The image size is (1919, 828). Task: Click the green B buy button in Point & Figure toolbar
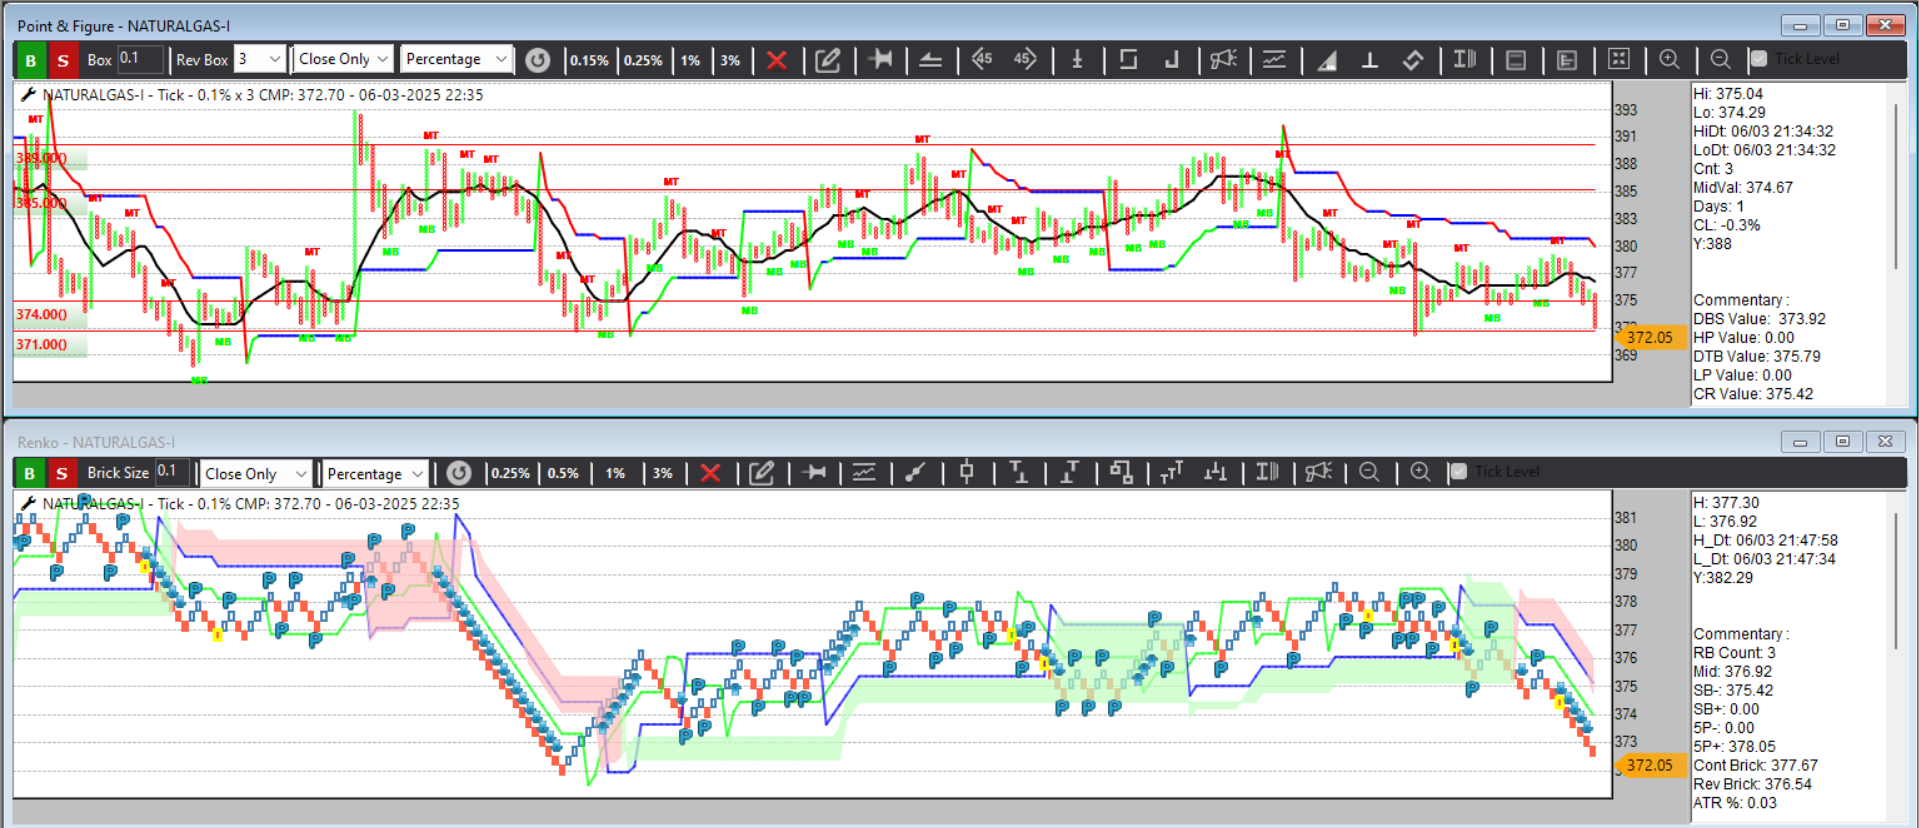coord(30,60)
